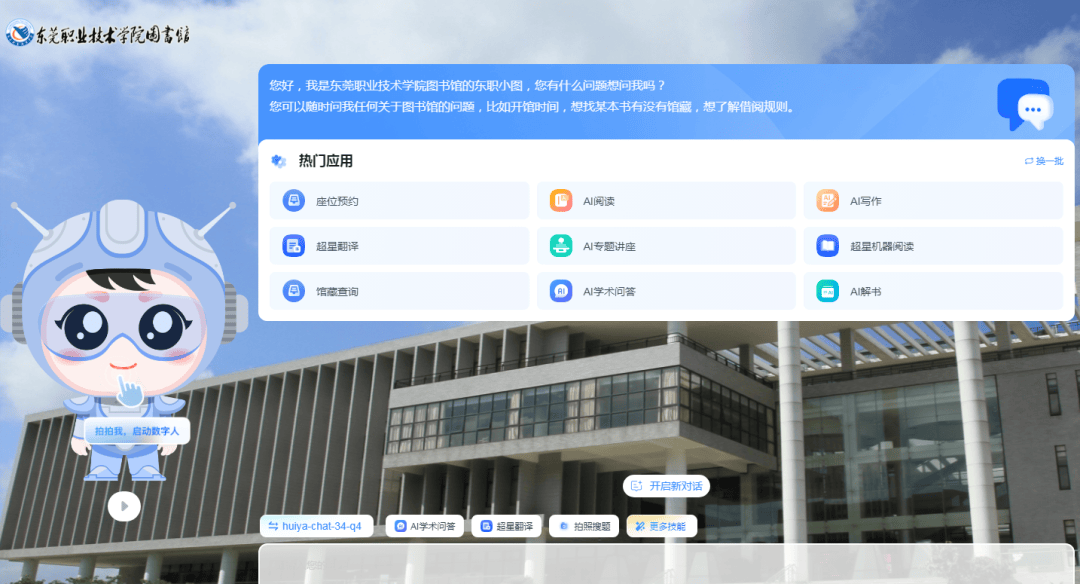Viewport: 1080px width, 584px height.
Task: Open AI学术问答 in the 热门应用 grid
Action: (665, 292)
